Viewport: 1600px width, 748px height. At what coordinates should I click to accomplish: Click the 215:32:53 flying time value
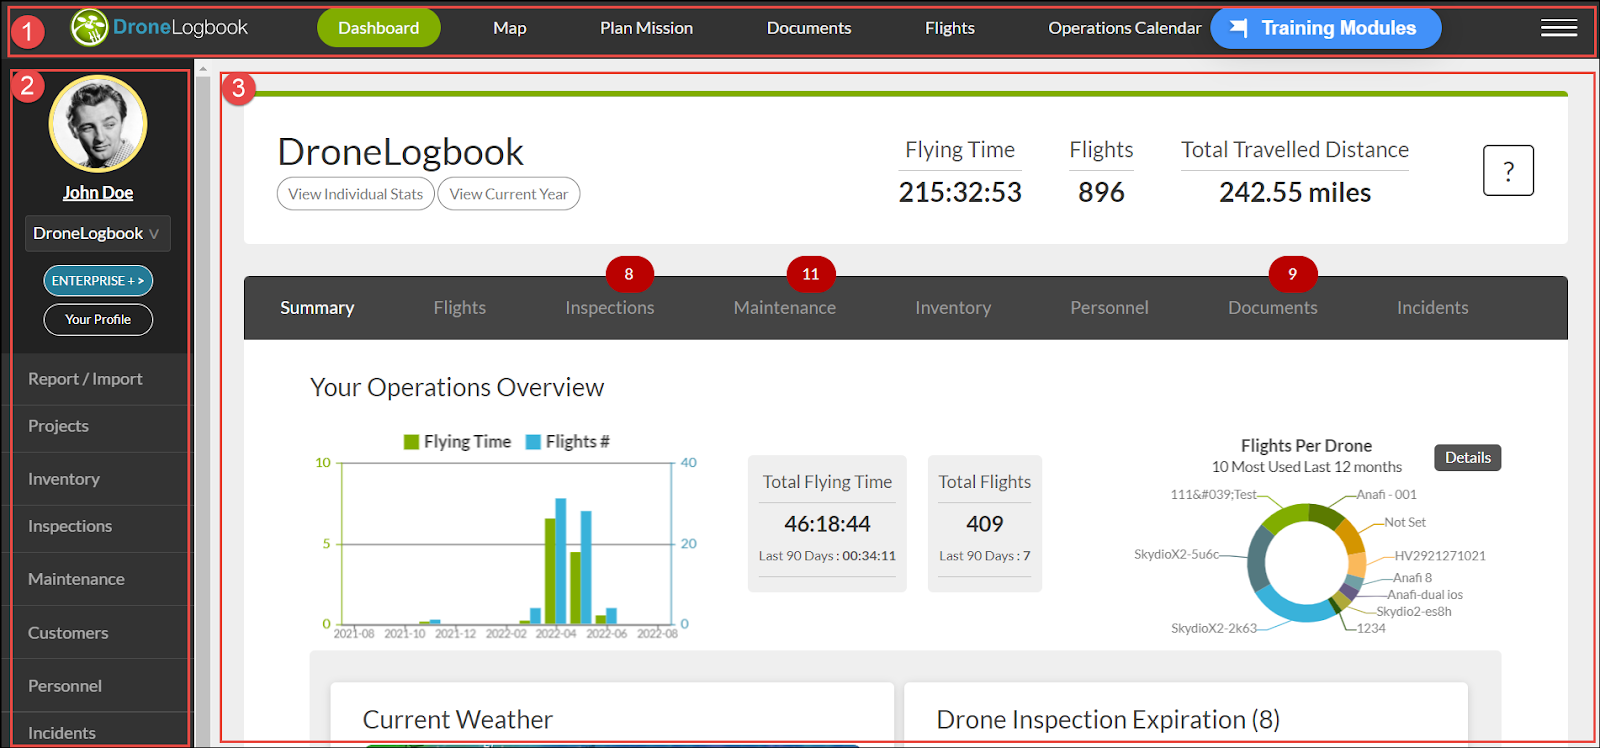[960, 192]
